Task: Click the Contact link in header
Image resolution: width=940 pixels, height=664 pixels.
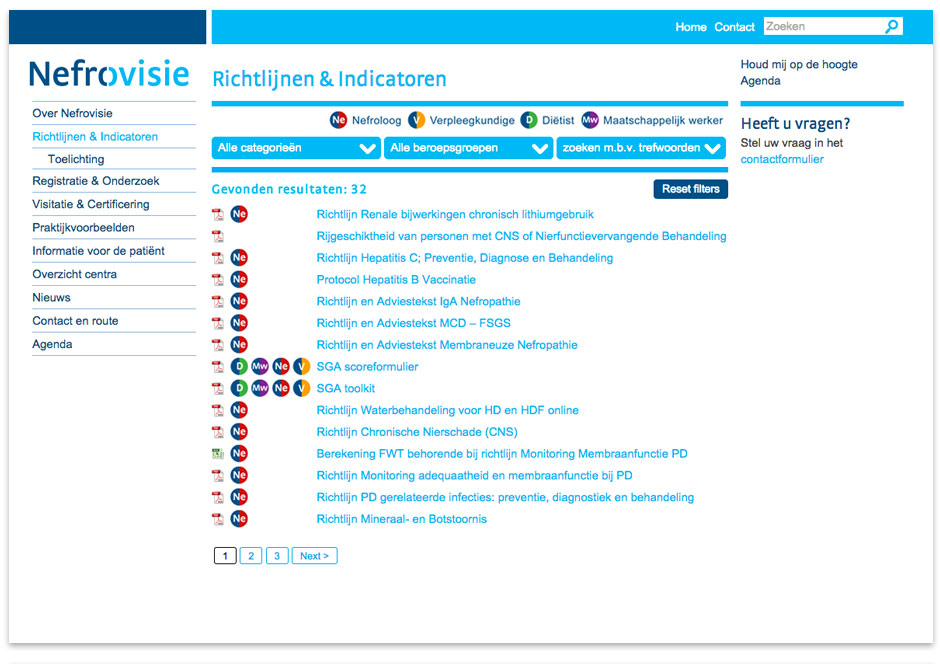Action: pos(734,27)
